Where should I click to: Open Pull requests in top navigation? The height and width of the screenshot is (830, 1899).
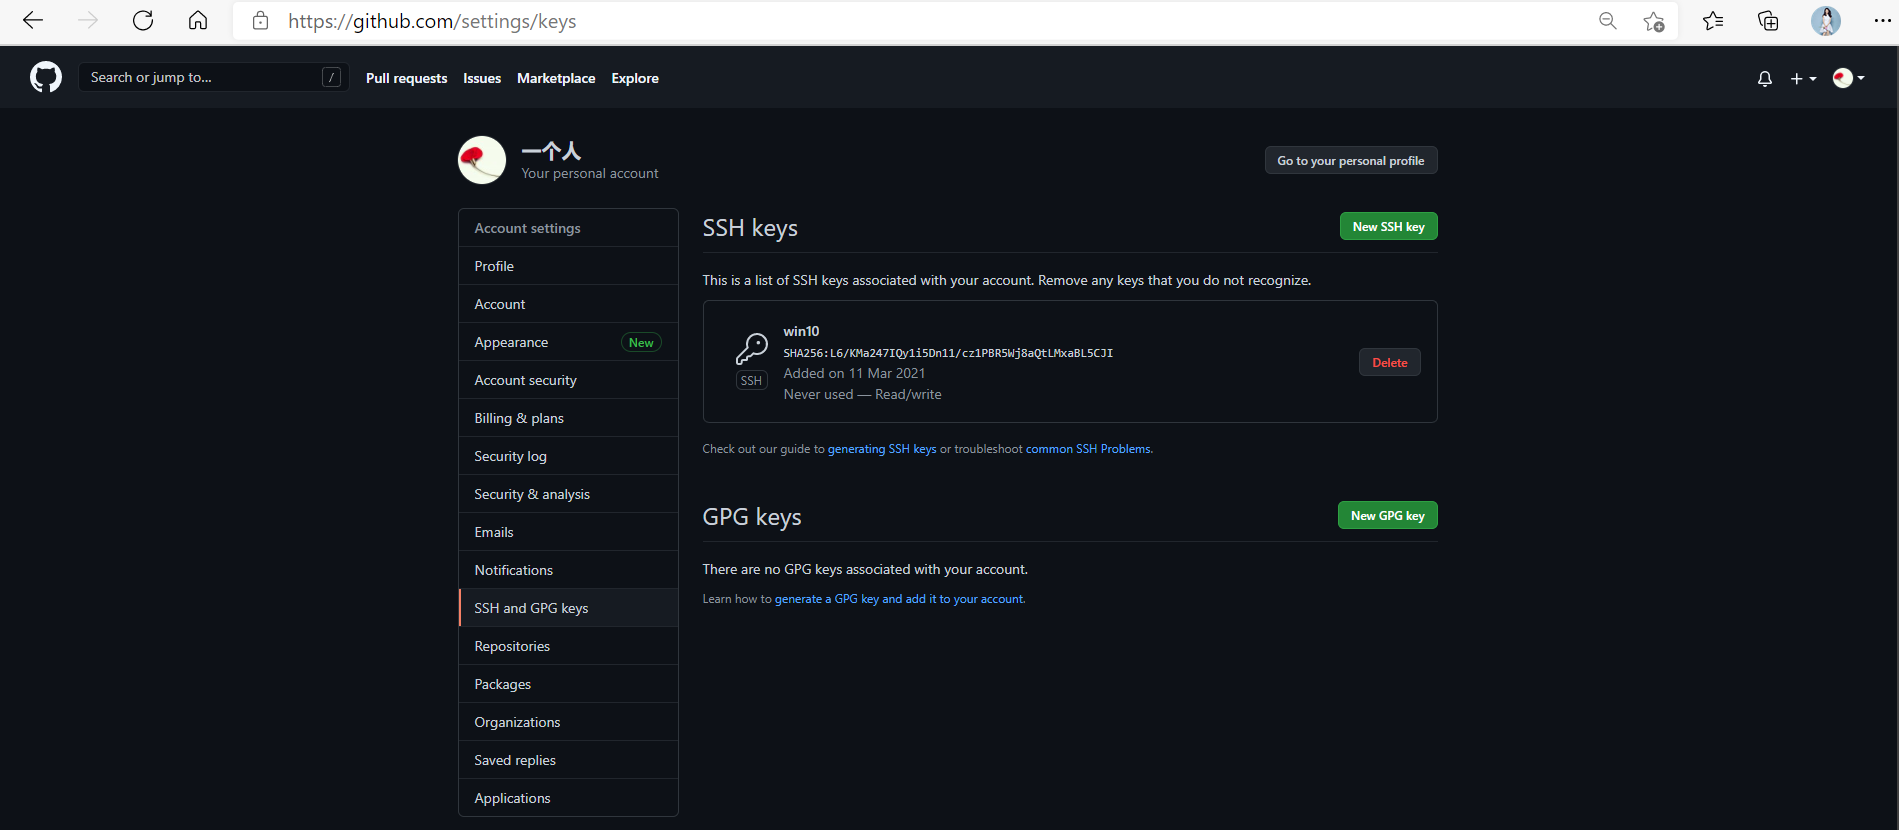click(x=406, y=78)
